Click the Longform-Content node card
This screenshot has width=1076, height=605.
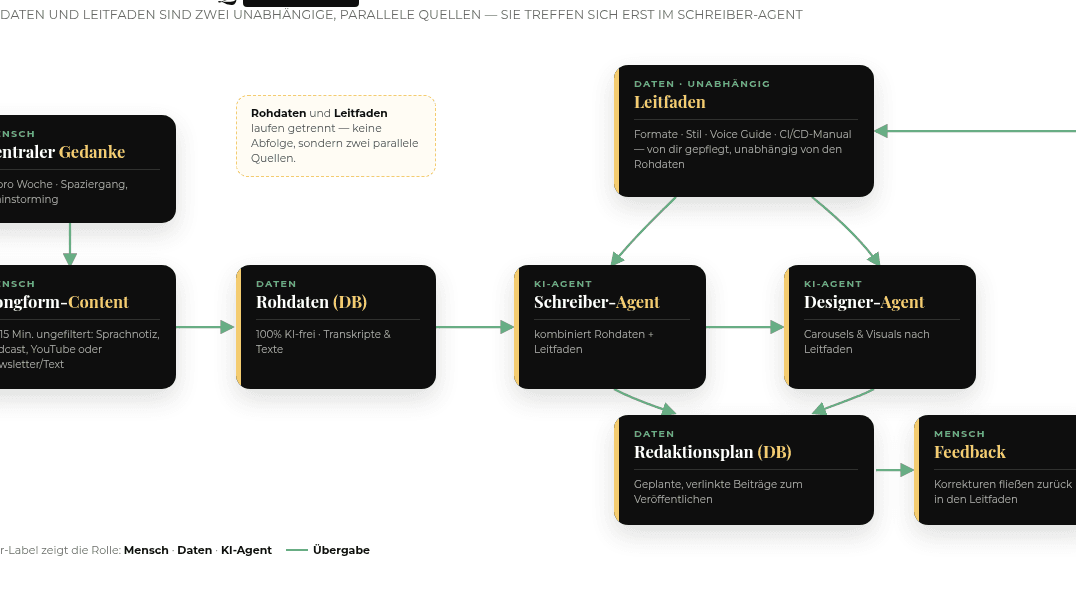pyautogui.click(x=88, y=327)
